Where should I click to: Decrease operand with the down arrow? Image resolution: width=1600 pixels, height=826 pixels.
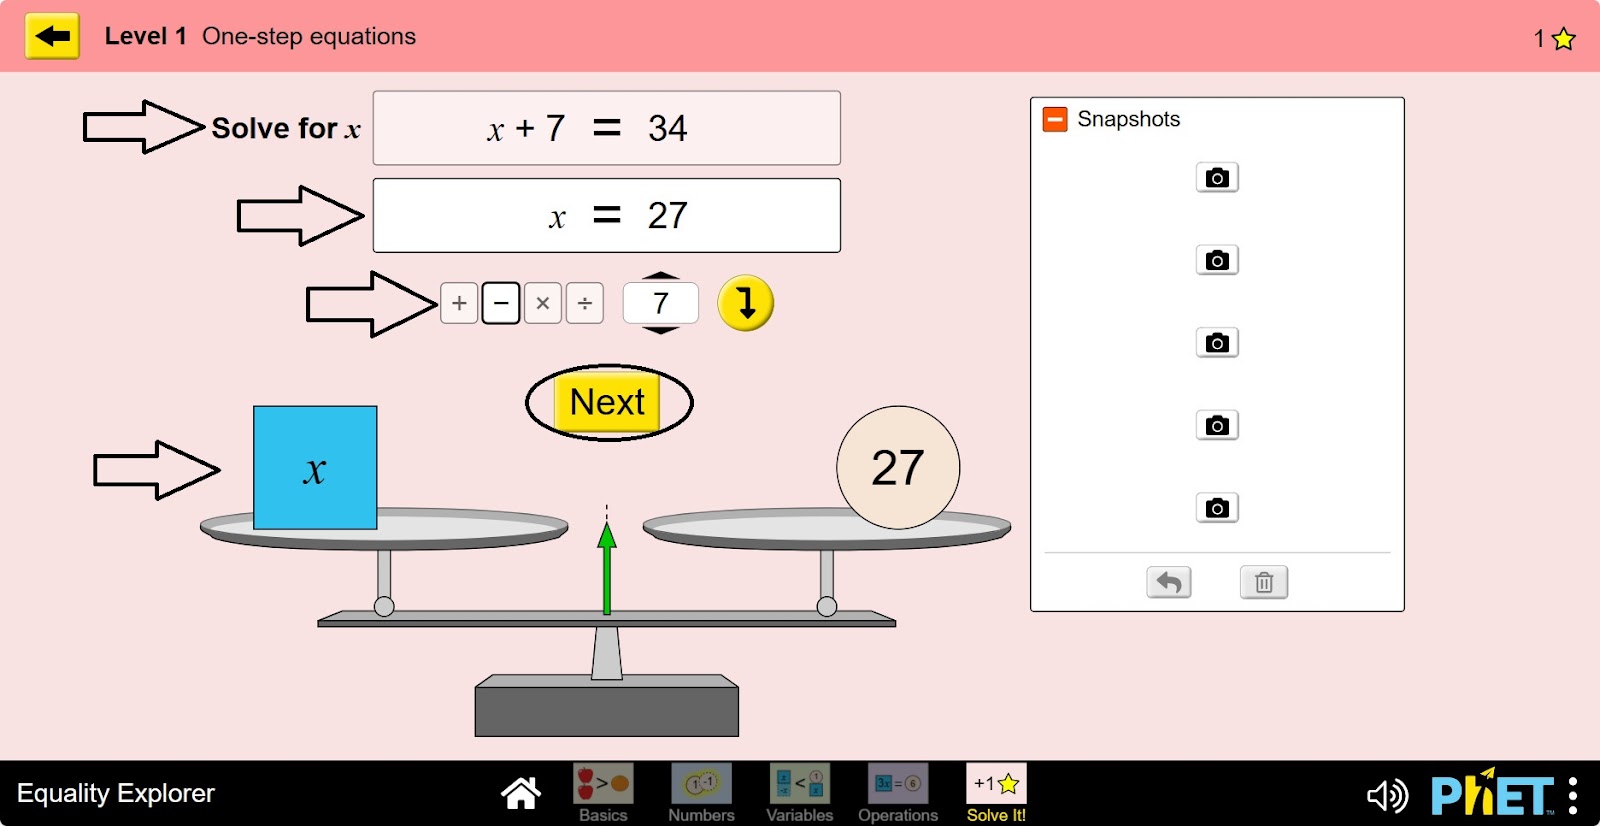[x=660, y=329]
